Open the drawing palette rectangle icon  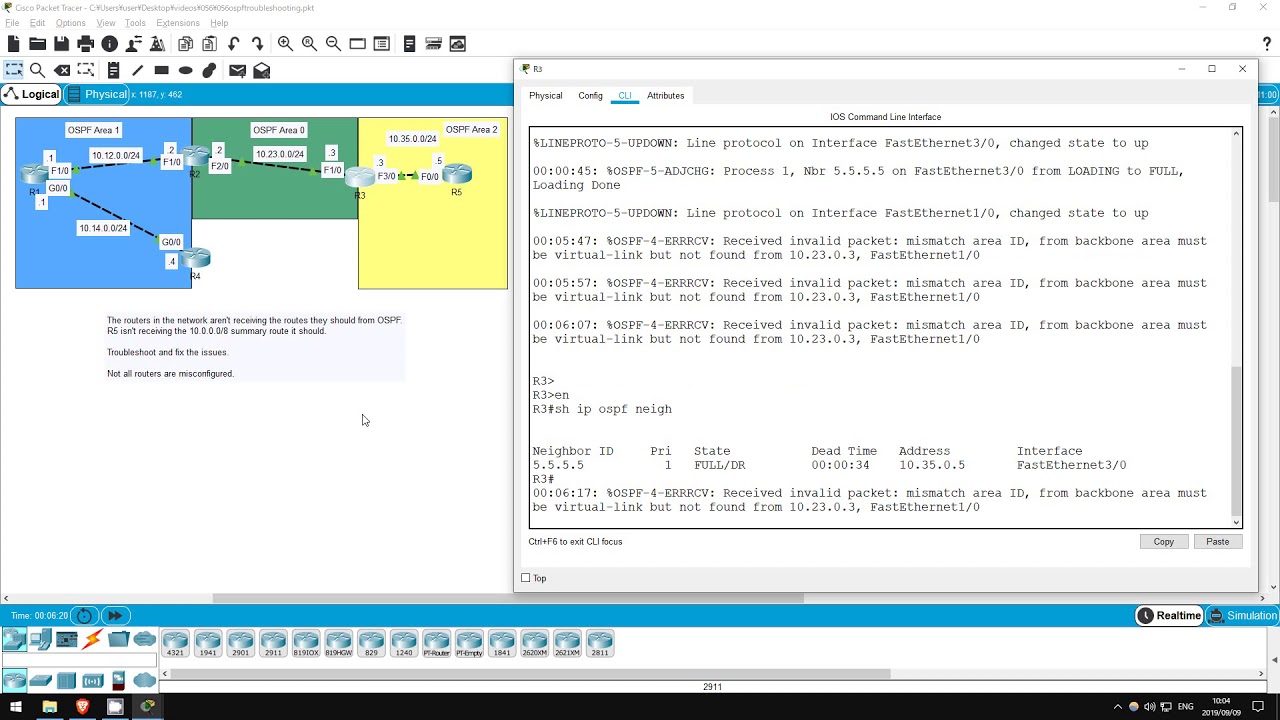(x=357, y=44)
